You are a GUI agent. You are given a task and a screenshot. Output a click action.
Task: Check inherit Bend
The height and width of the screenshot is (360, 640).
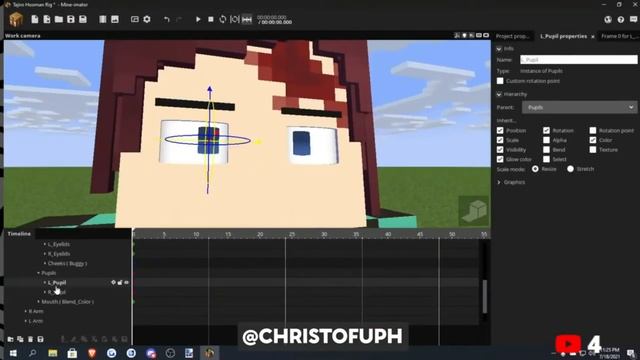point(547,150)
